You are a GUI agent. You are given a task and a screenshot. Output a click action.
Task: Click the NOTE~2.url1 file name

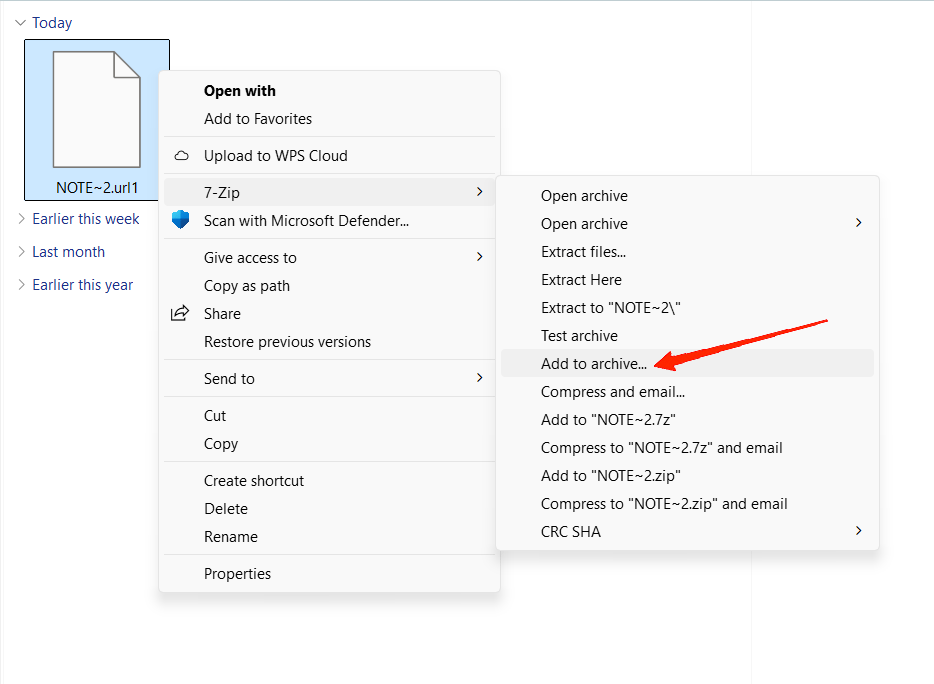[x=97, y=188]
